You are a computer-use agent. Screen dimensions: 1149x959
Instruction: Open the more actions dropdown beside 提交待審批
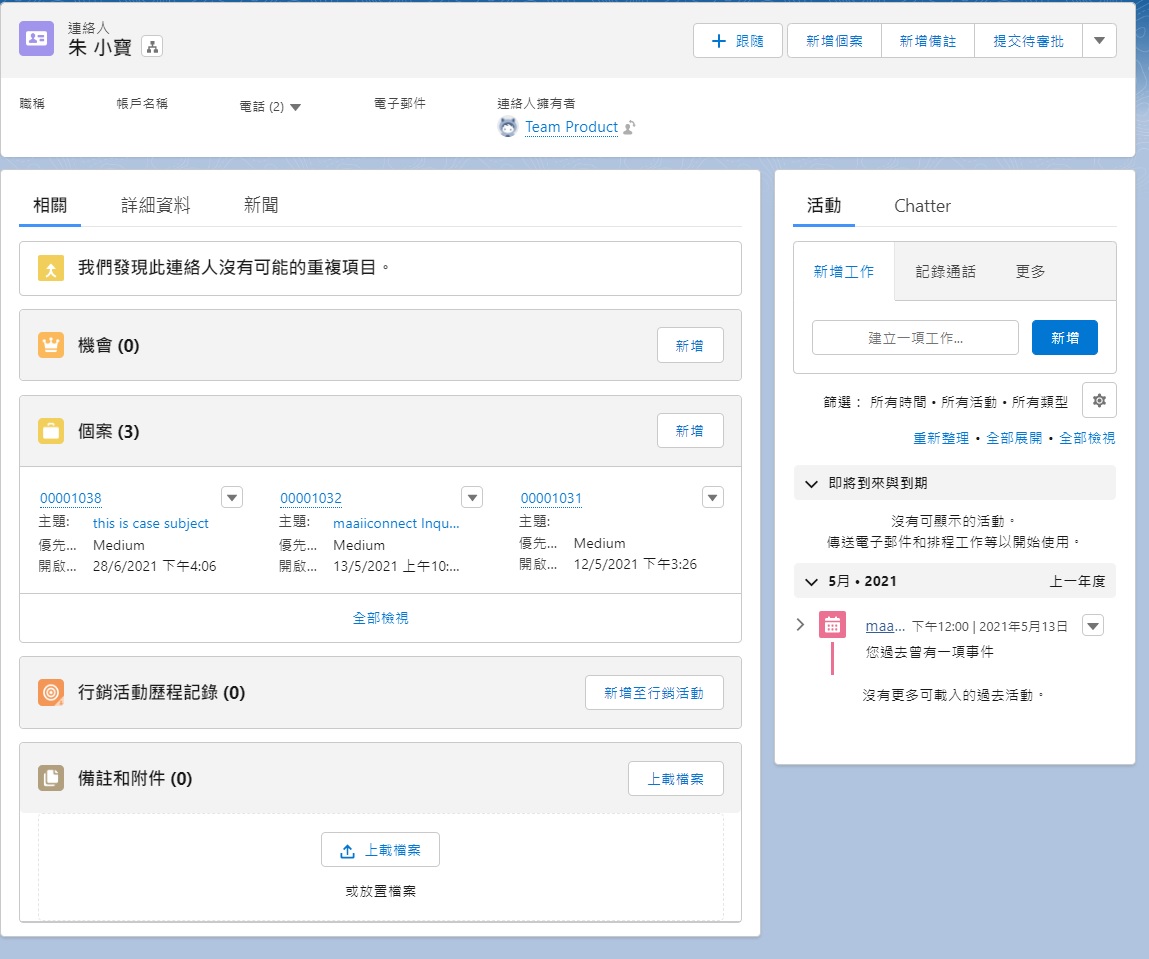coord(1099,41)
